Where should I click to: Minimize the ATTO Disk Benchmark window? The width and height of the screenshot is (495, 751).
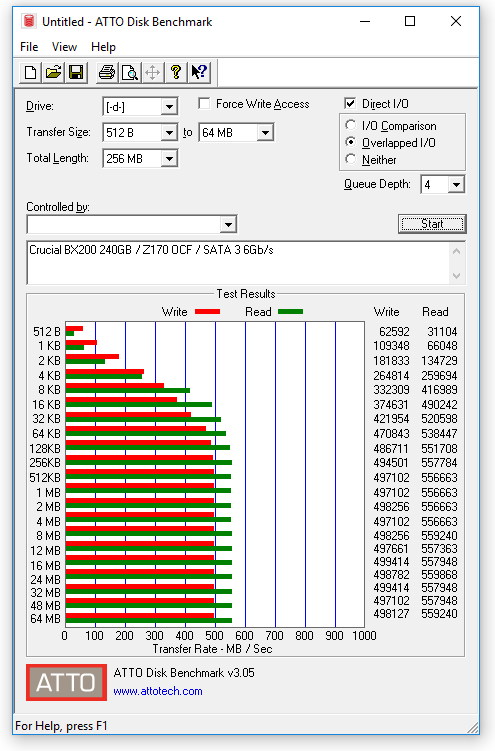[365, 21]
